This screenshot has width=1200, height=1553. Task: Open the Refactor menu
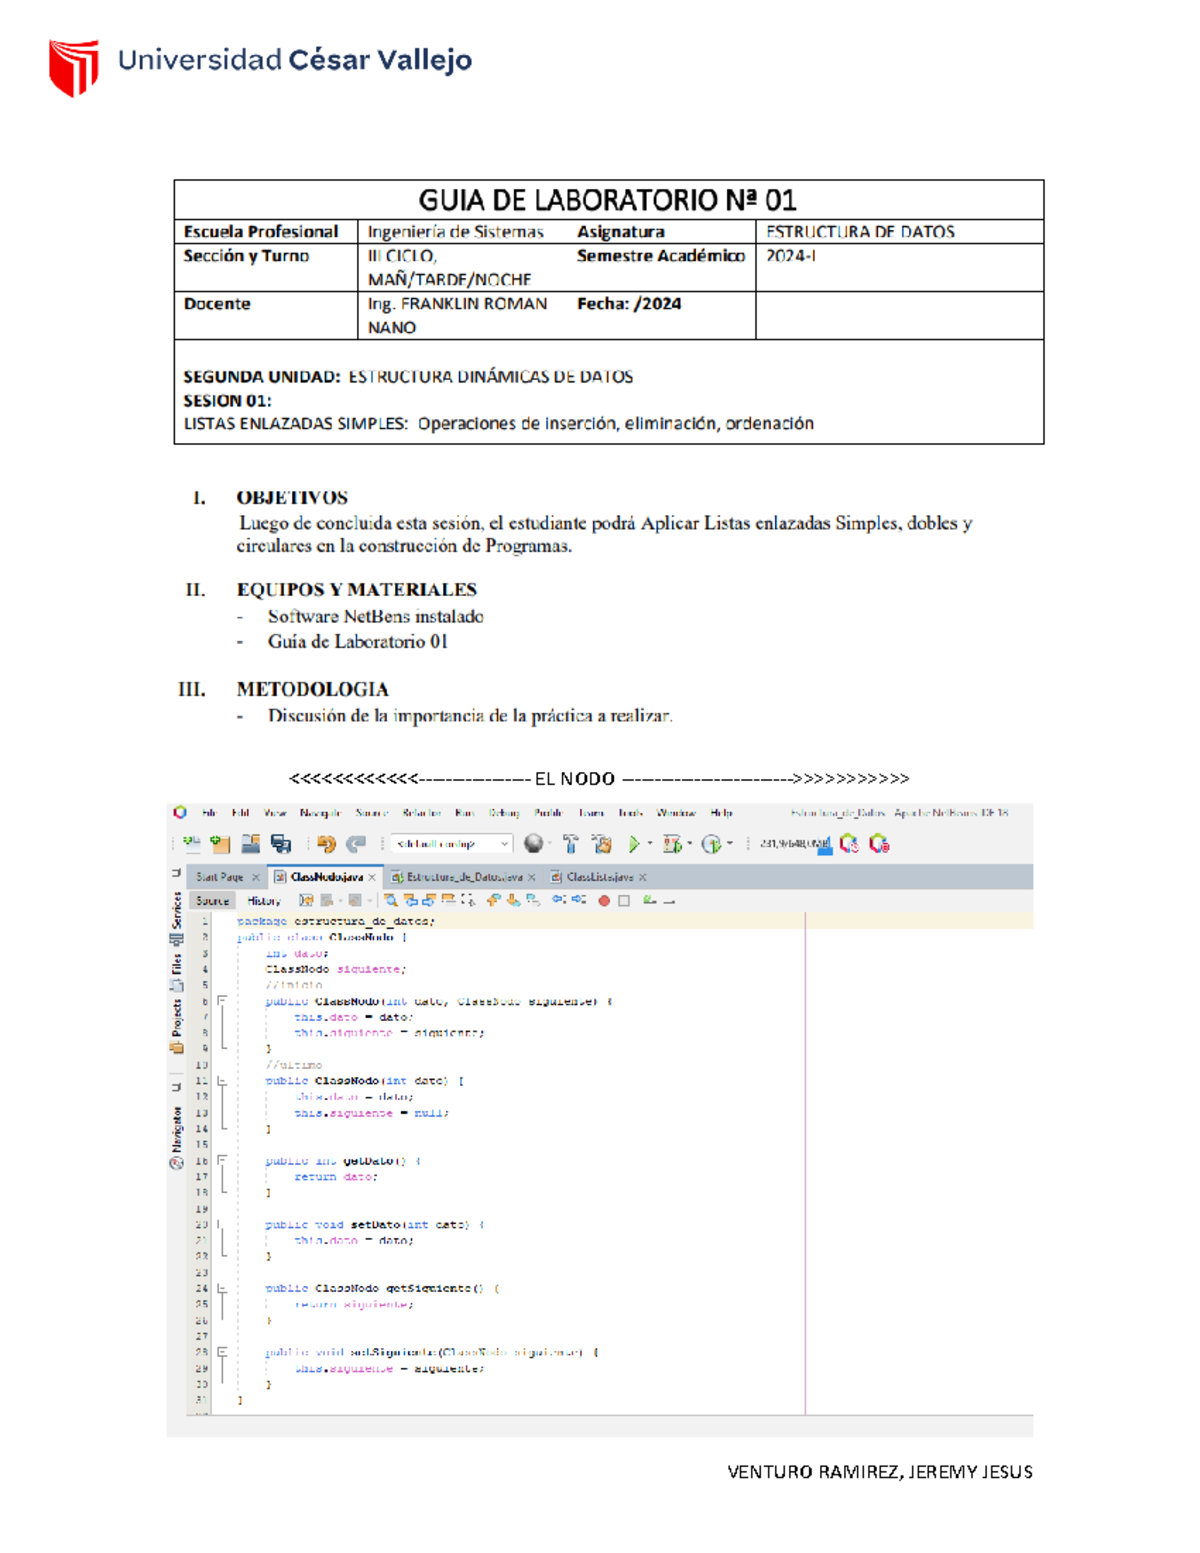tap(421, 813)
